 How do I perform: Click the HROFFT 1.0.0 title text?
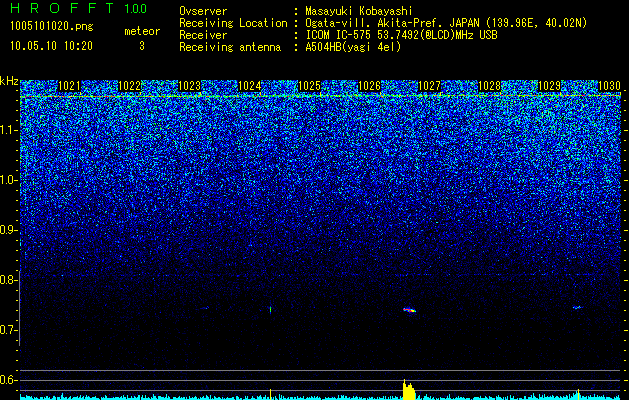78,8
